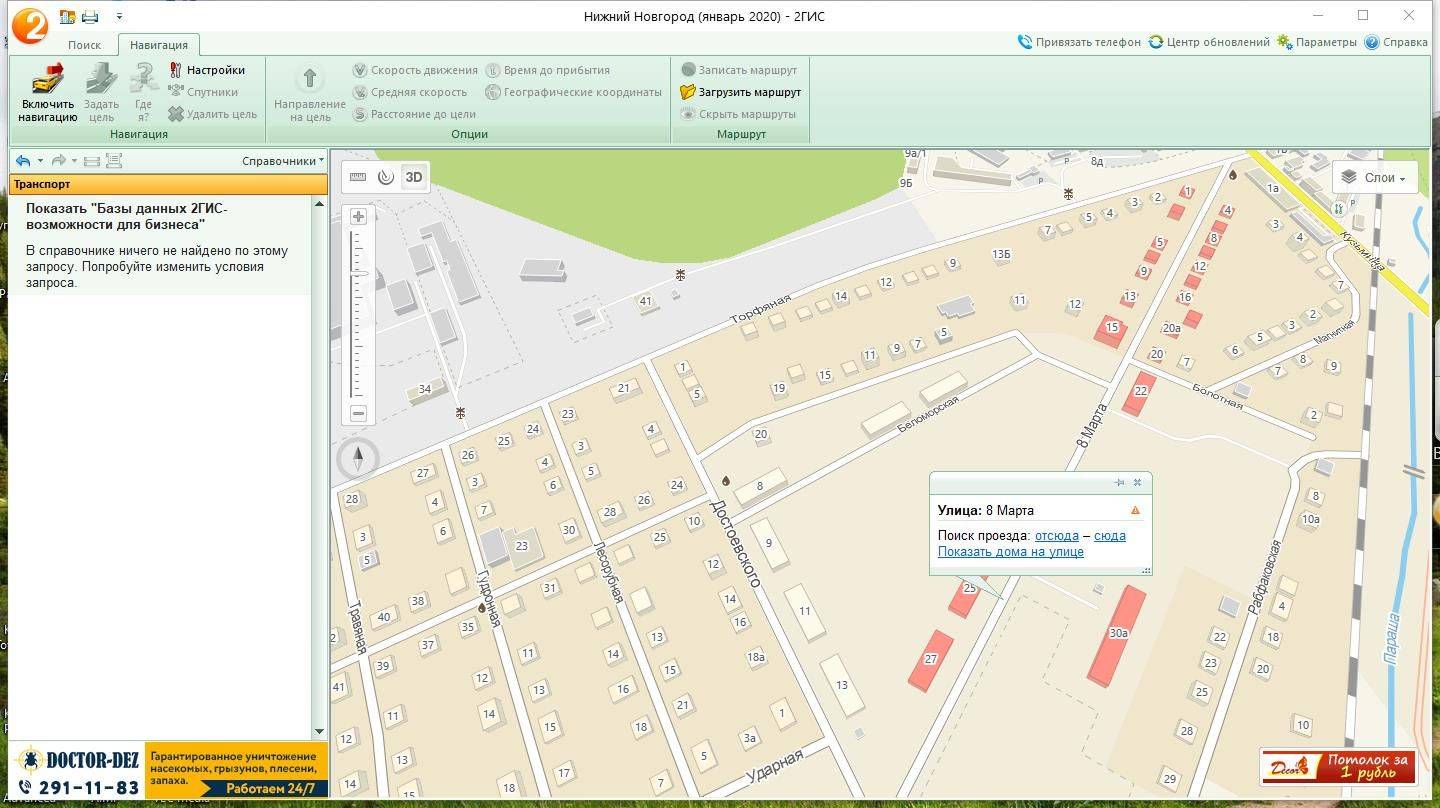Click red building 15 on the map
Screen dimensions: 1440x808
(1111, 330)
